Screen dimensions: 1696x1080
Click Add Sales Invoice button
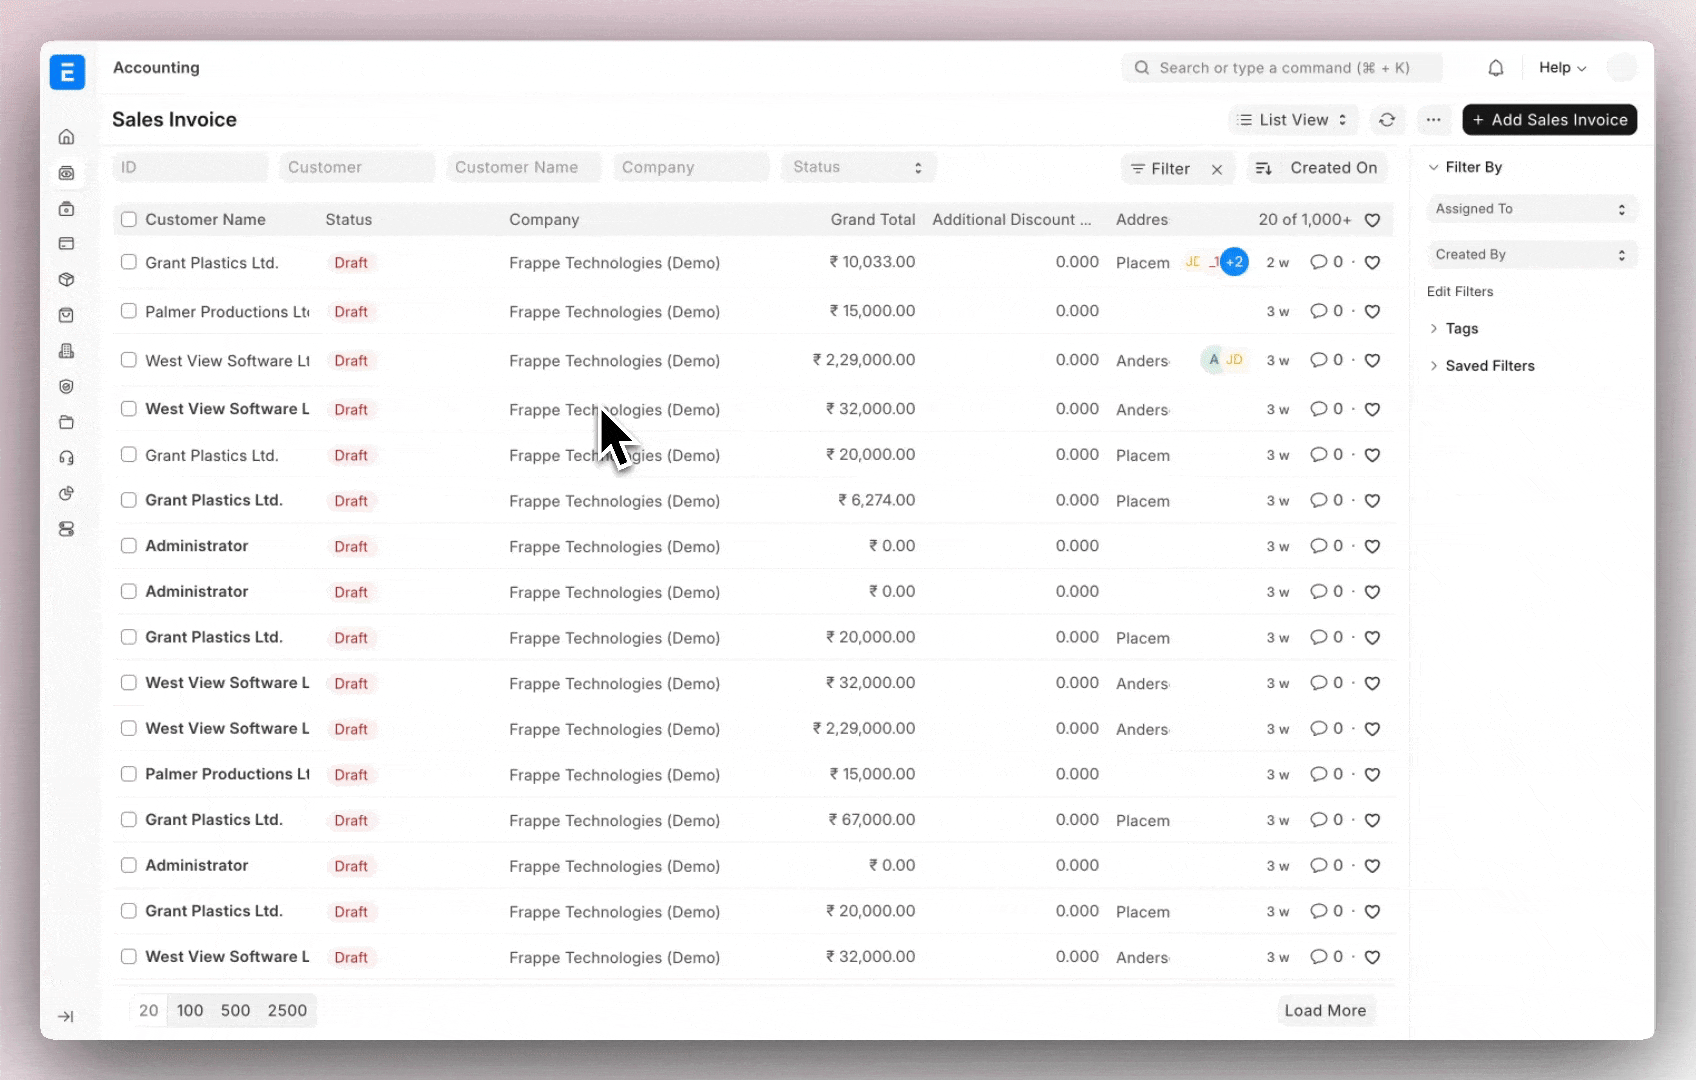pos(1549,120)
